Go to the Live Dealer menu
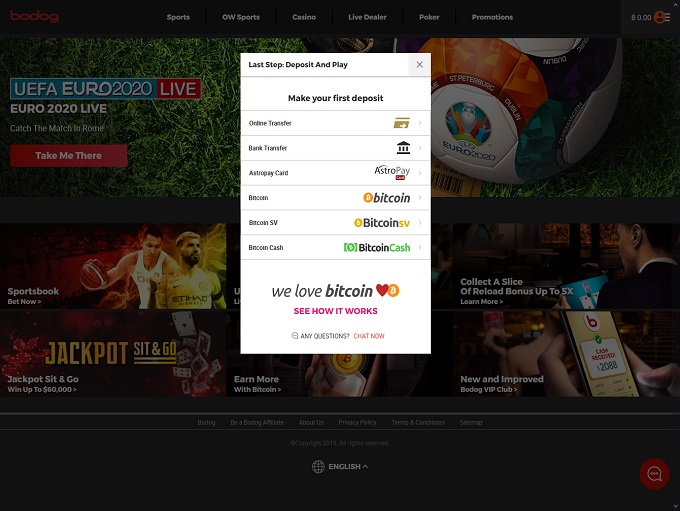680x511 pixels. pyautogui.click(x=368, y=17)
